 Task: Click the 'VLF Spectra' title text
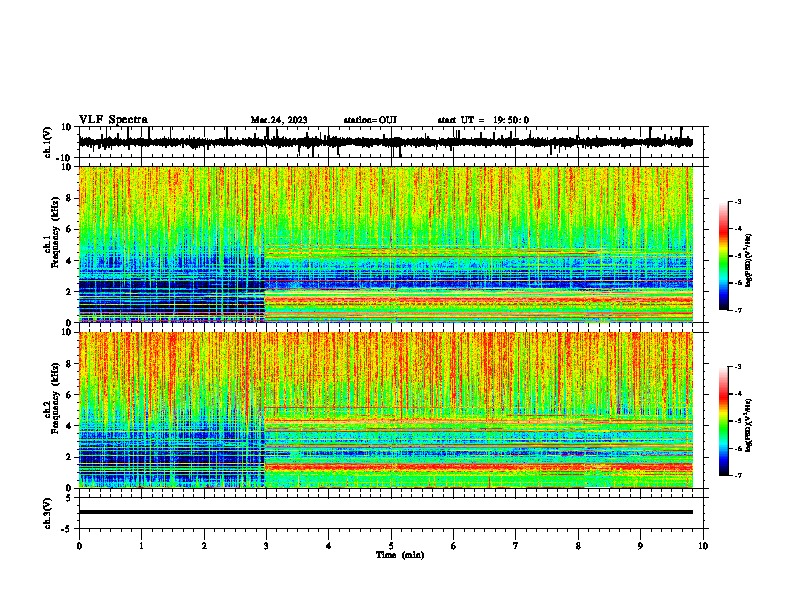coord(113,120)
